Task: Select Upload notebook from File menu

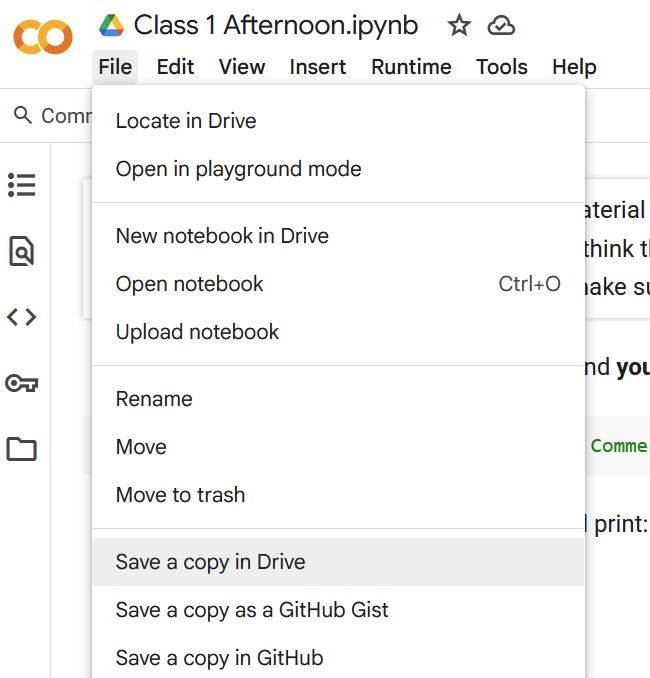Action: [x=197, y=332]
